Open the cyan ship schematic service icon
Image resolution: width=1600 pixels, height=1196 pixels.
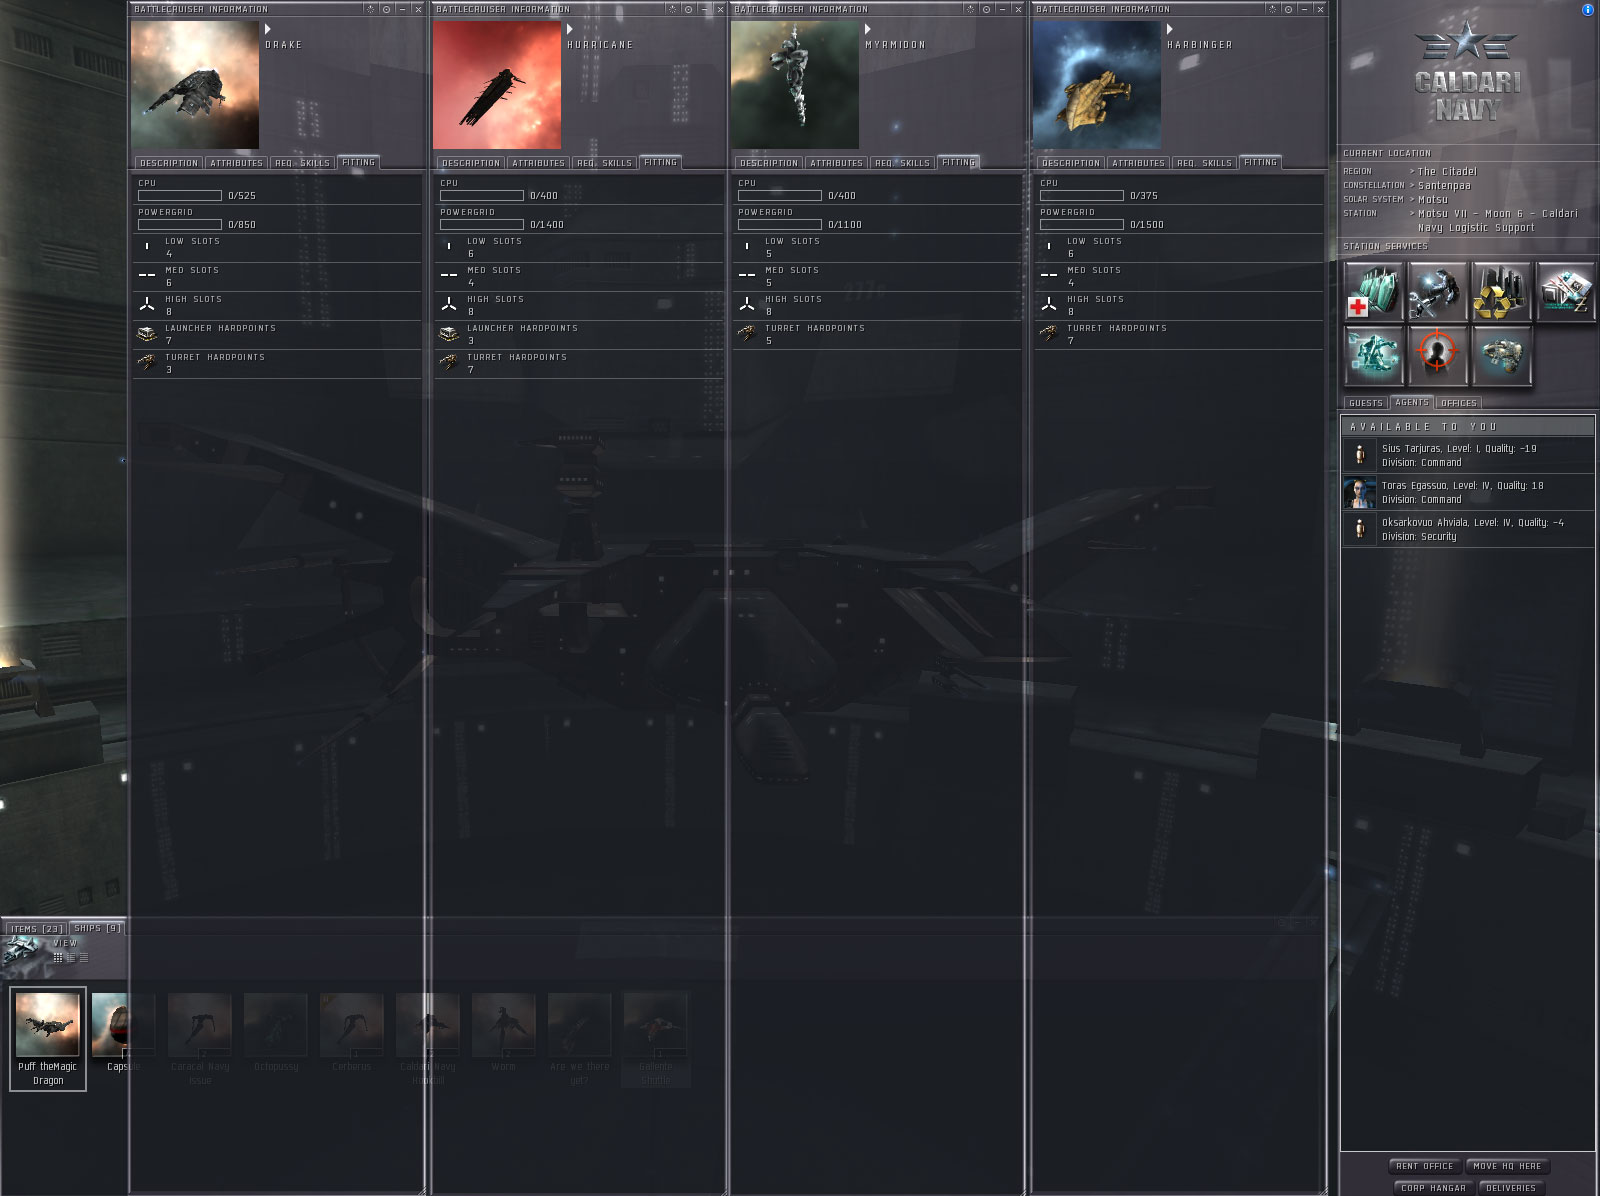coord(1374,355)
